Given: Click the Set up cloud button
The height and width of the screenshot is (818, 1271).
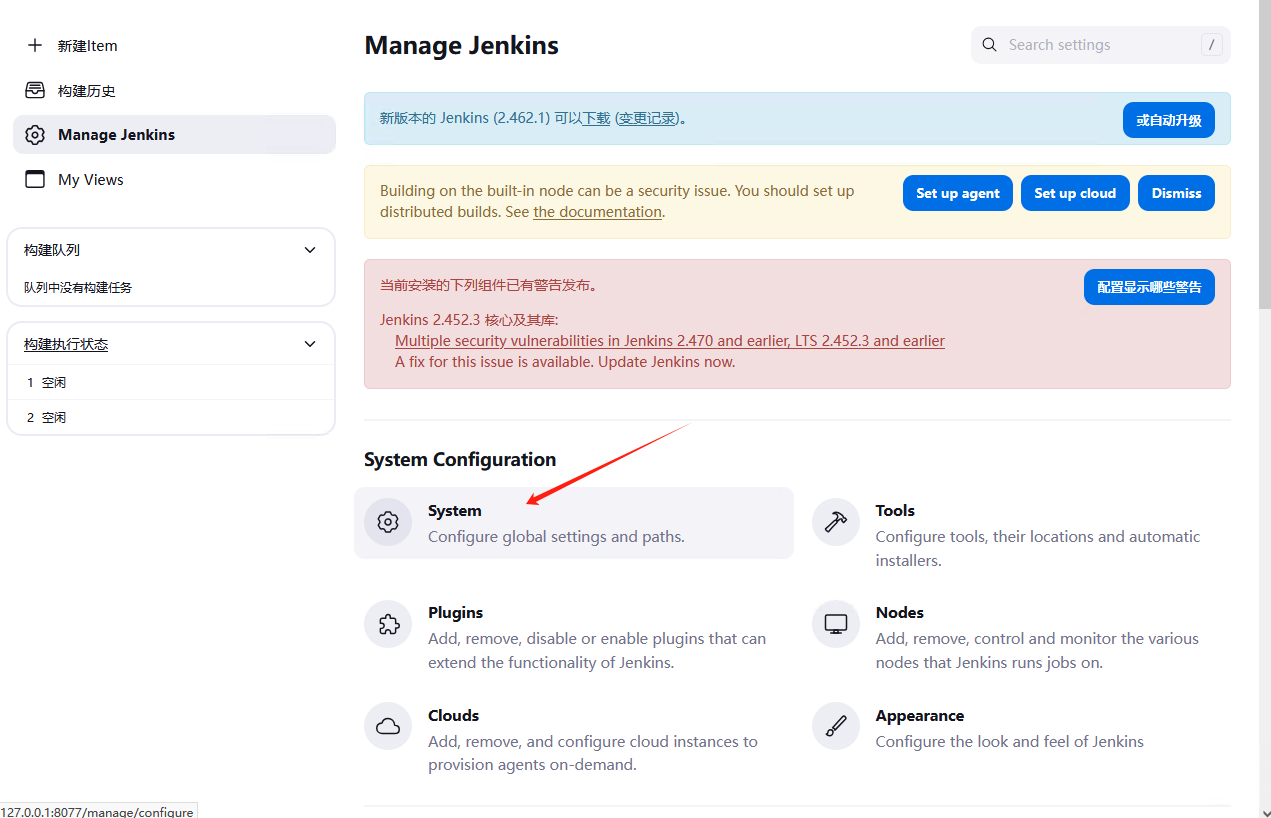Looking at the screenshot, I should [x=1075, y=193].
